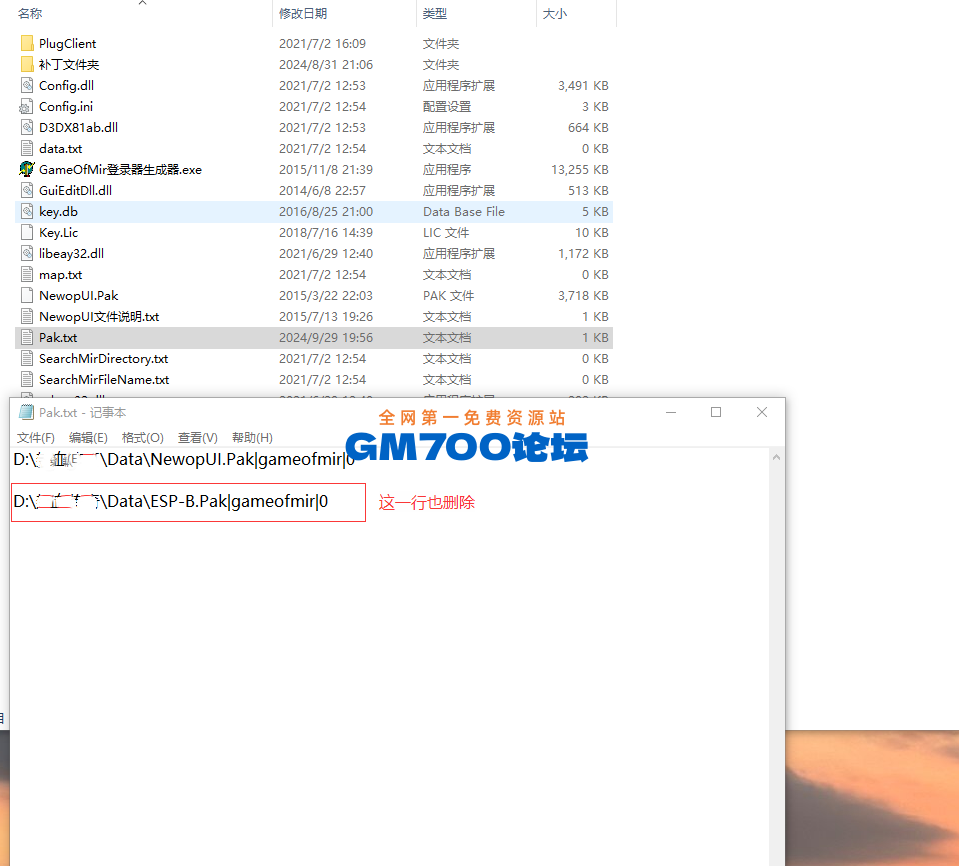Select the SearchMirDirectory.txt file
This screenshot has width=959, height=866.
(x=103, y=359)
